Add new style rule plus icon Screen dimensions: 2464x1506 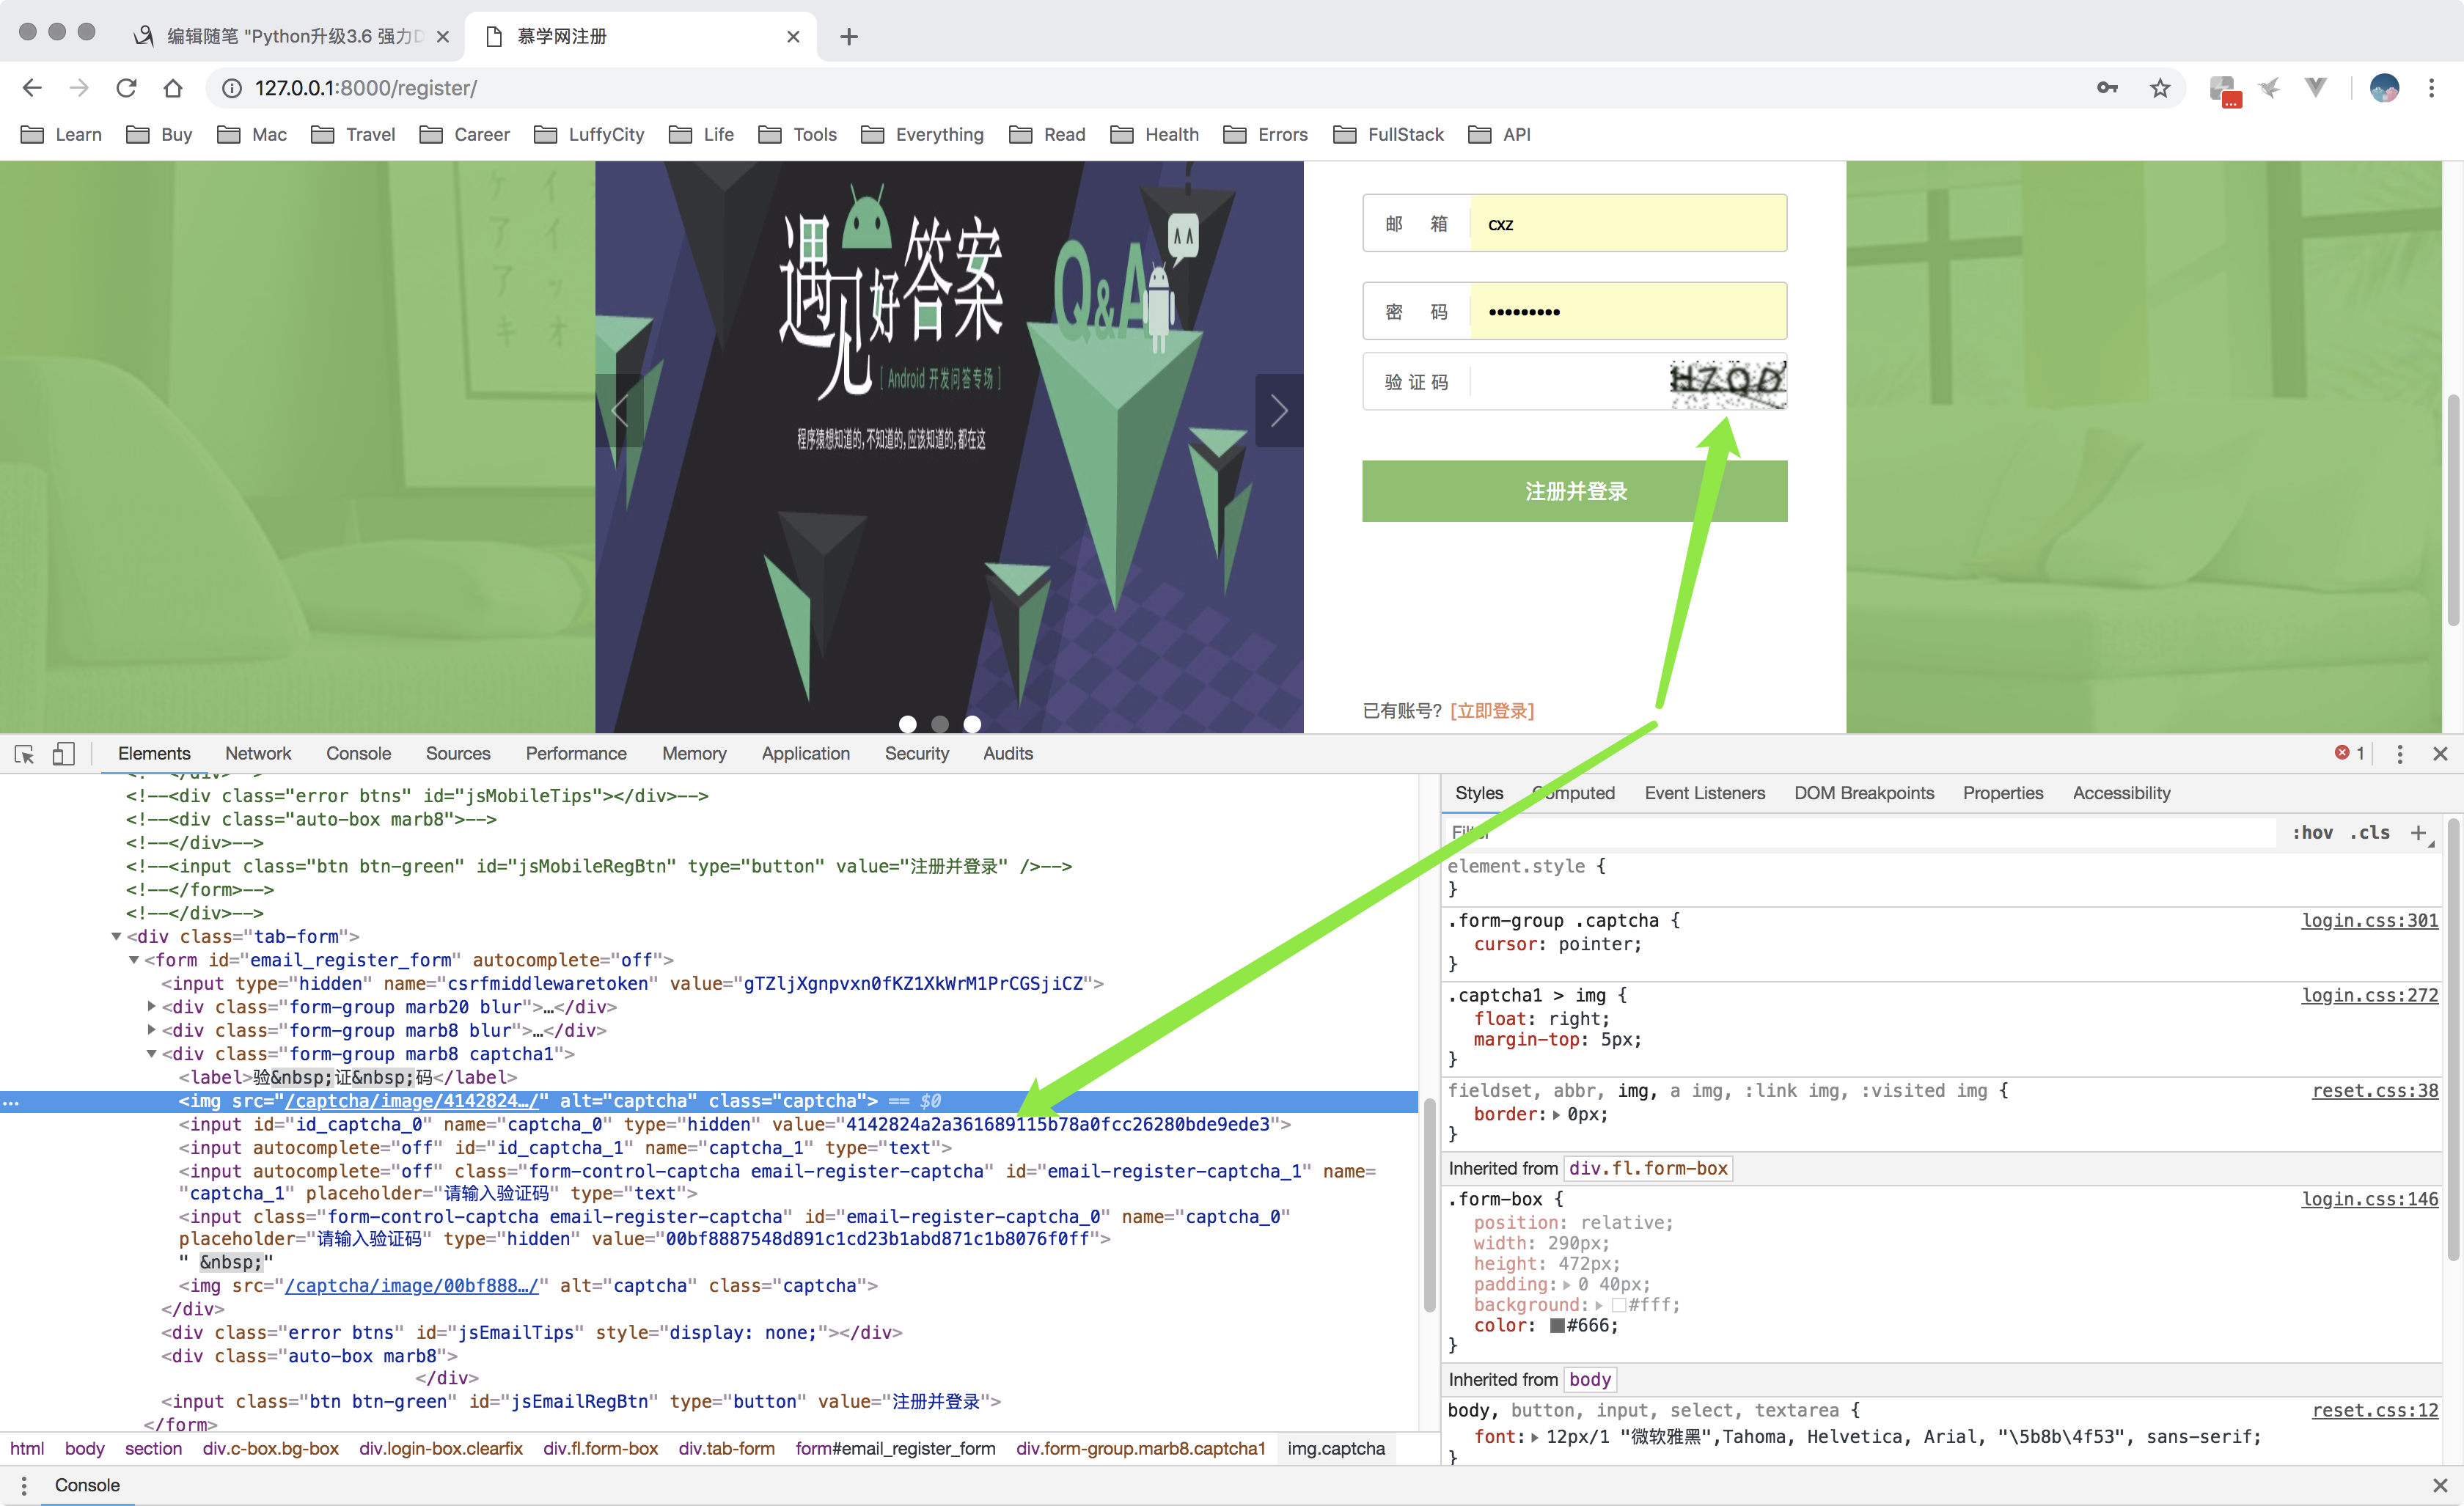tap(2418, 833)
